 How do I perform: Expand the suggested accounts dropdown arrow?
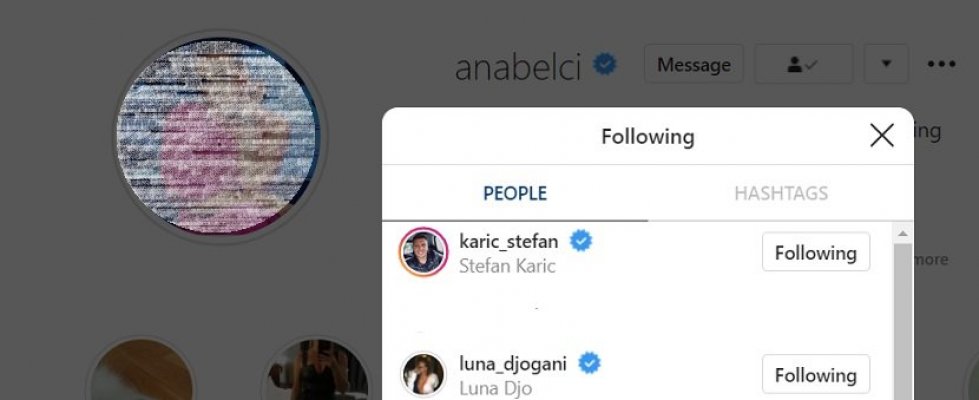point(886,65)
